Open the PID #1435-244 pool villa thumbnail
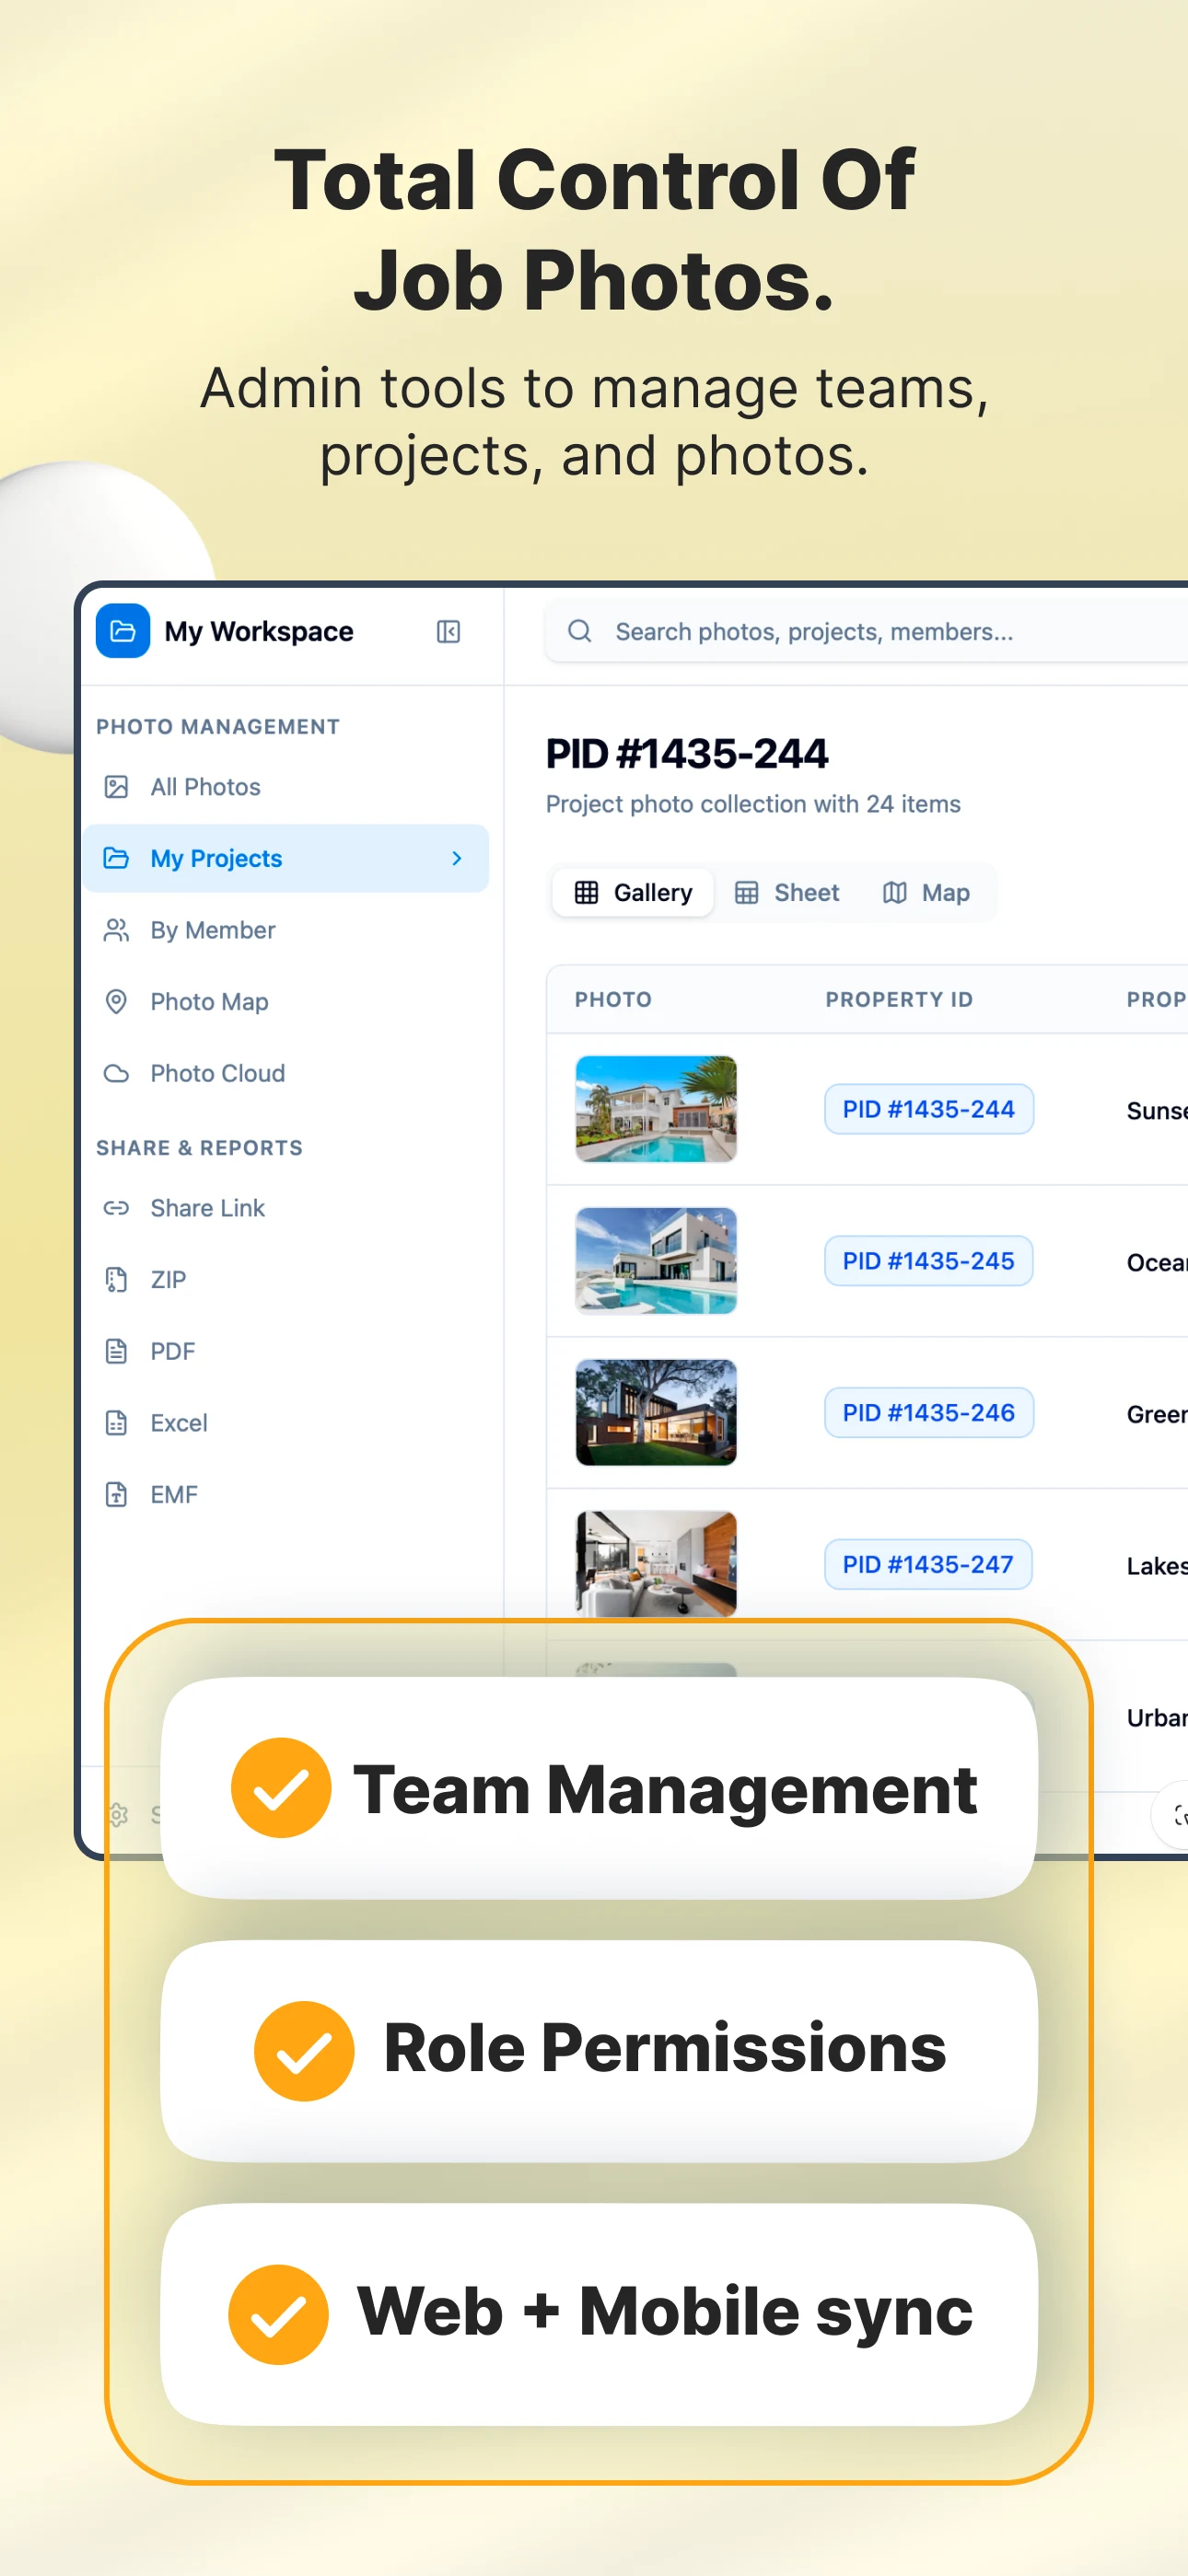Viewport: 1188px width, 2576px height. [x=656, y=1109]
